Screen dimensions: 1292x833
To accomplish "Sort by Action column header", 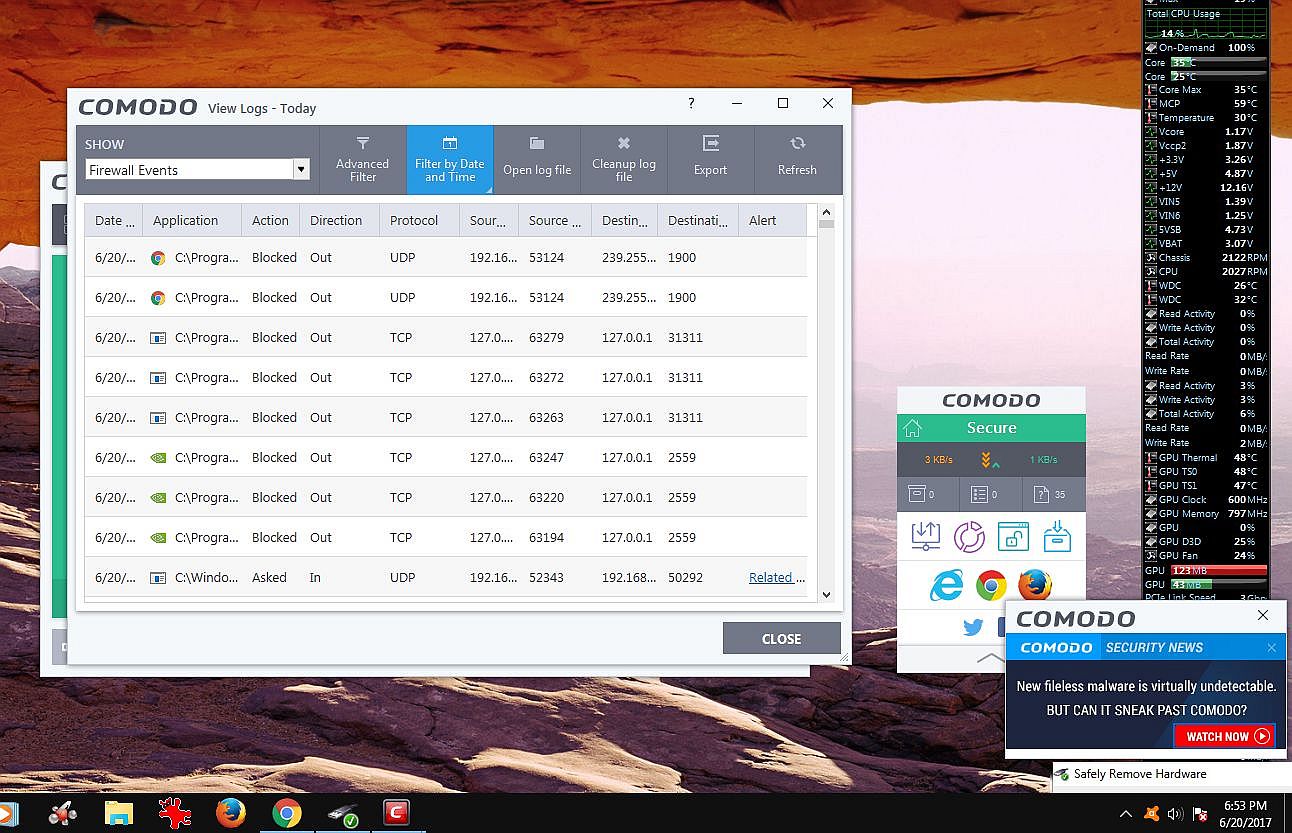I will click(x=270, y=221).
